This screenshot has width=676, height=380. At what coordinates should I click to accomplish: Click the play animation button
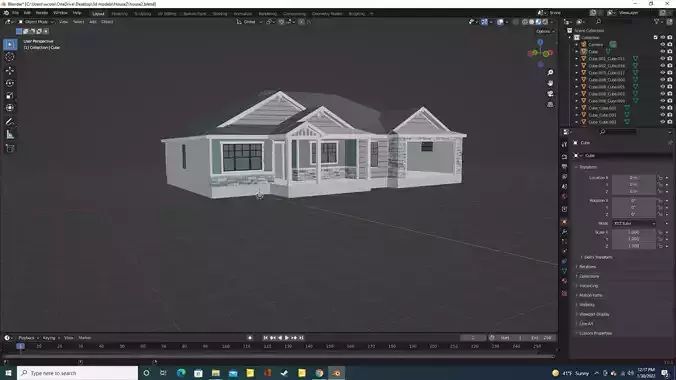click(287, 338)
